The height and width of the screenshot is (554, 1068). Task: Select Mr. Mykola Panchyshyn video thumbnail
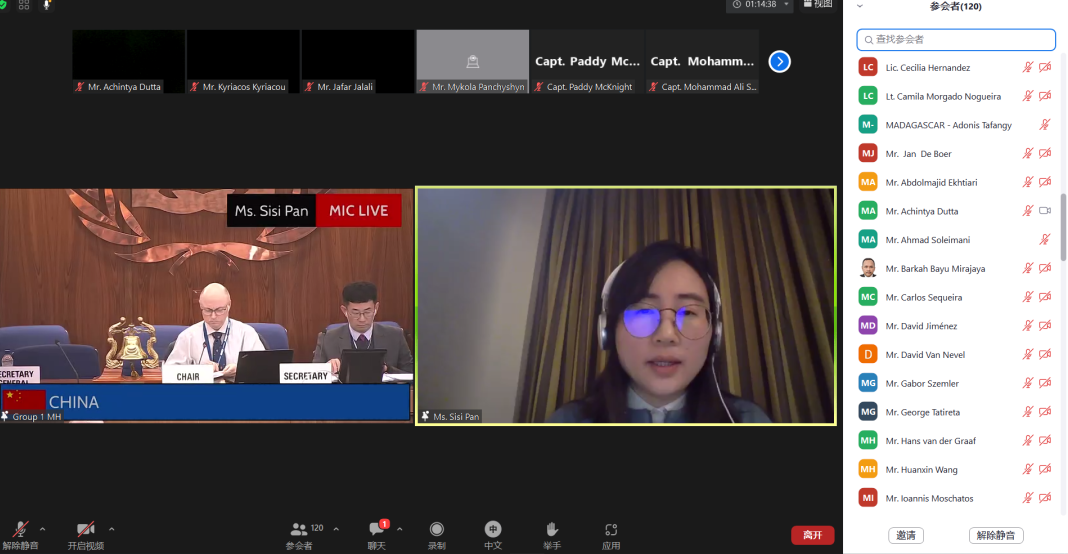click(x=472, y=62)
